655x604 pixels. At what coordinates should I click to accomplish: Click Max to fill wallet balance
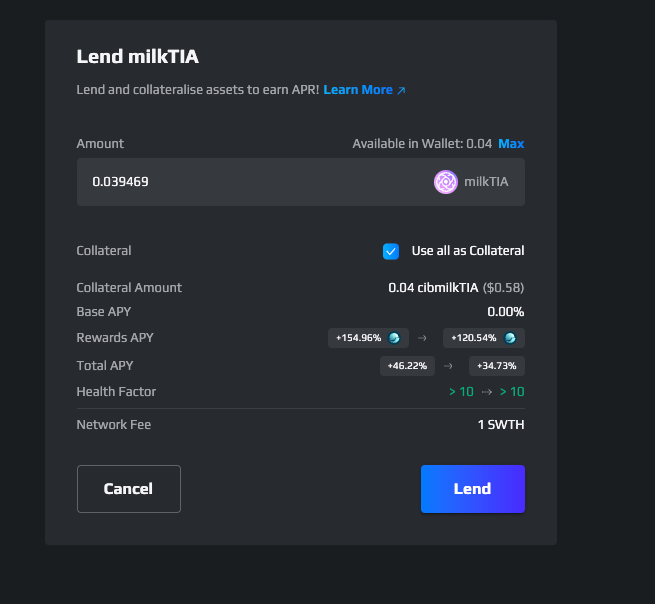point(511,144)
